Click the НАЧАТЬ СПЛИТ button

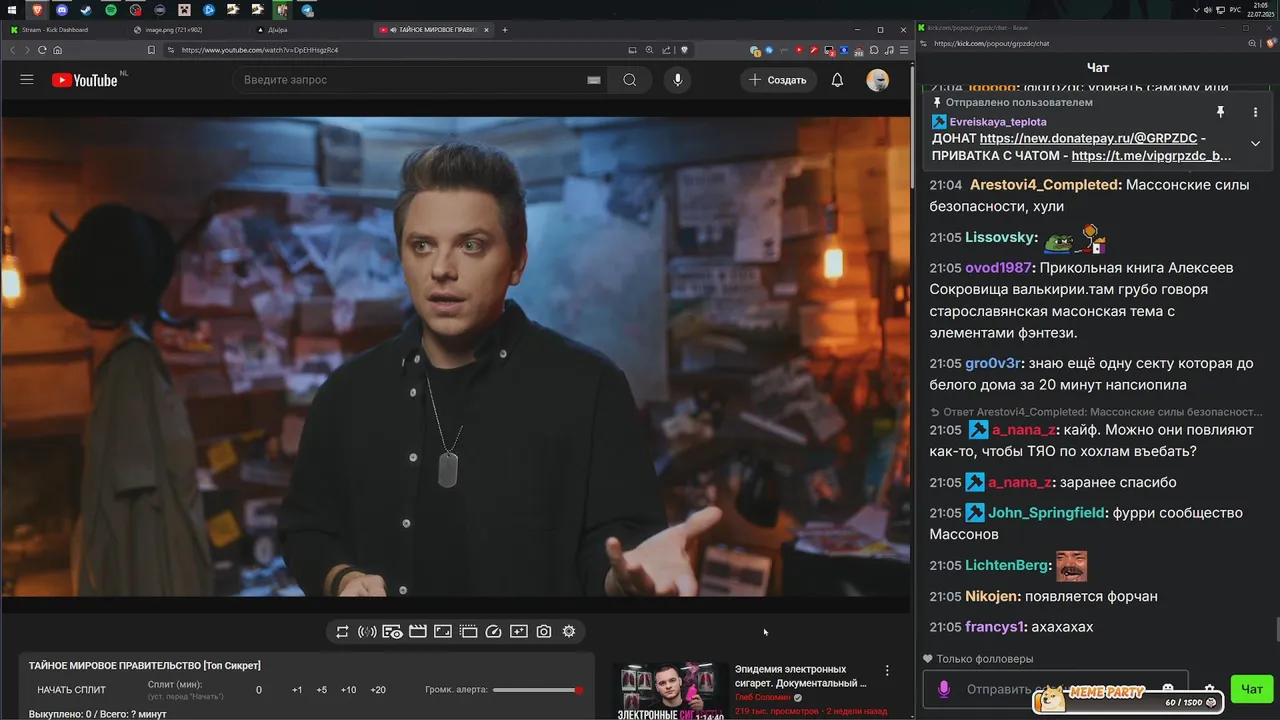point(71,690)
